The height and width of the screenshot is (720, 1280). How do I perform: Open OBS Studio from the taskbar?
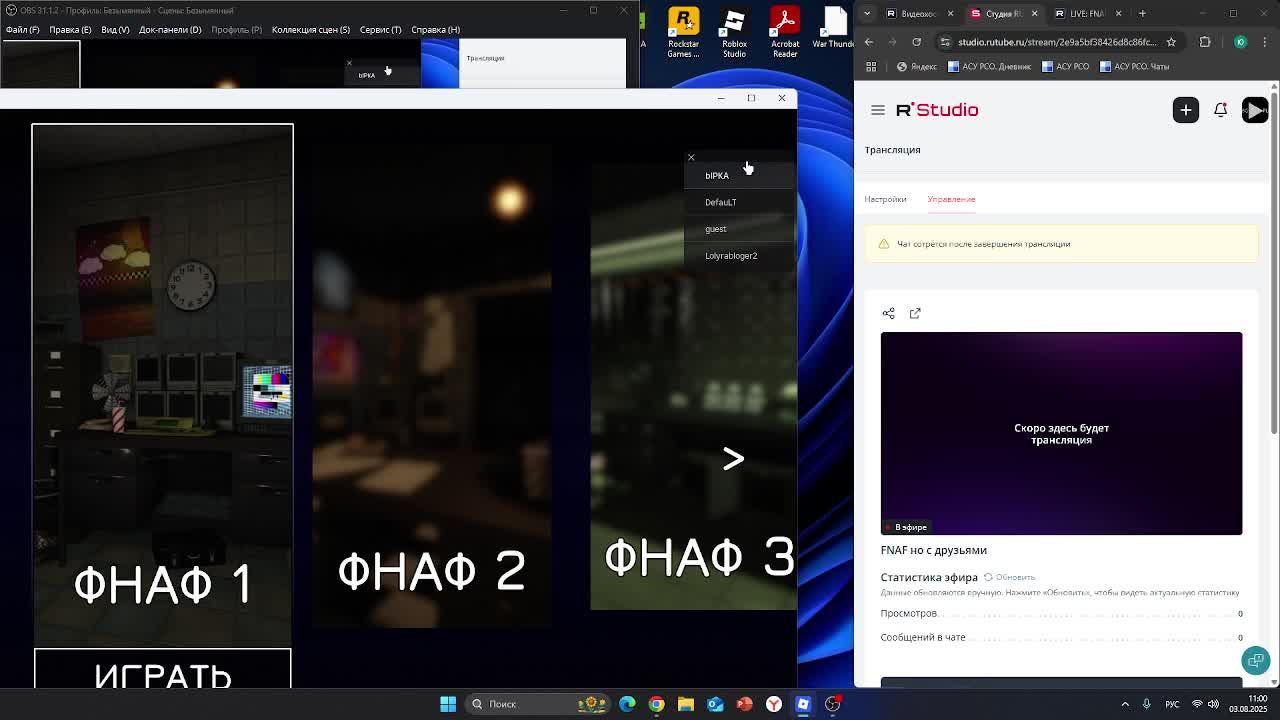pos(832,704)
